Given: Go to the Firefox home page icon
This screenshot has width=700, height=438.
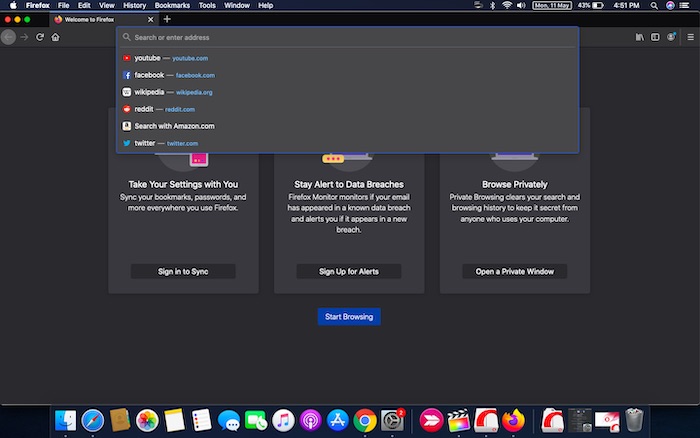Looking at the screenshot, I should click(55, 37).
